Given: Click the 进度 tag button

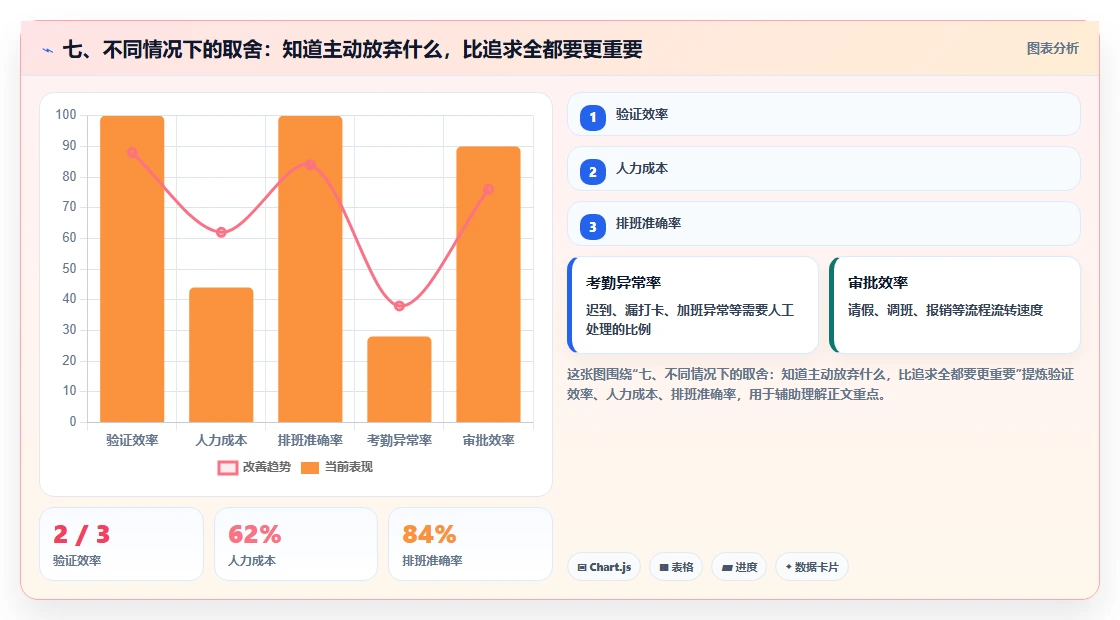Looking at the screenshot, I should point(739,567).
